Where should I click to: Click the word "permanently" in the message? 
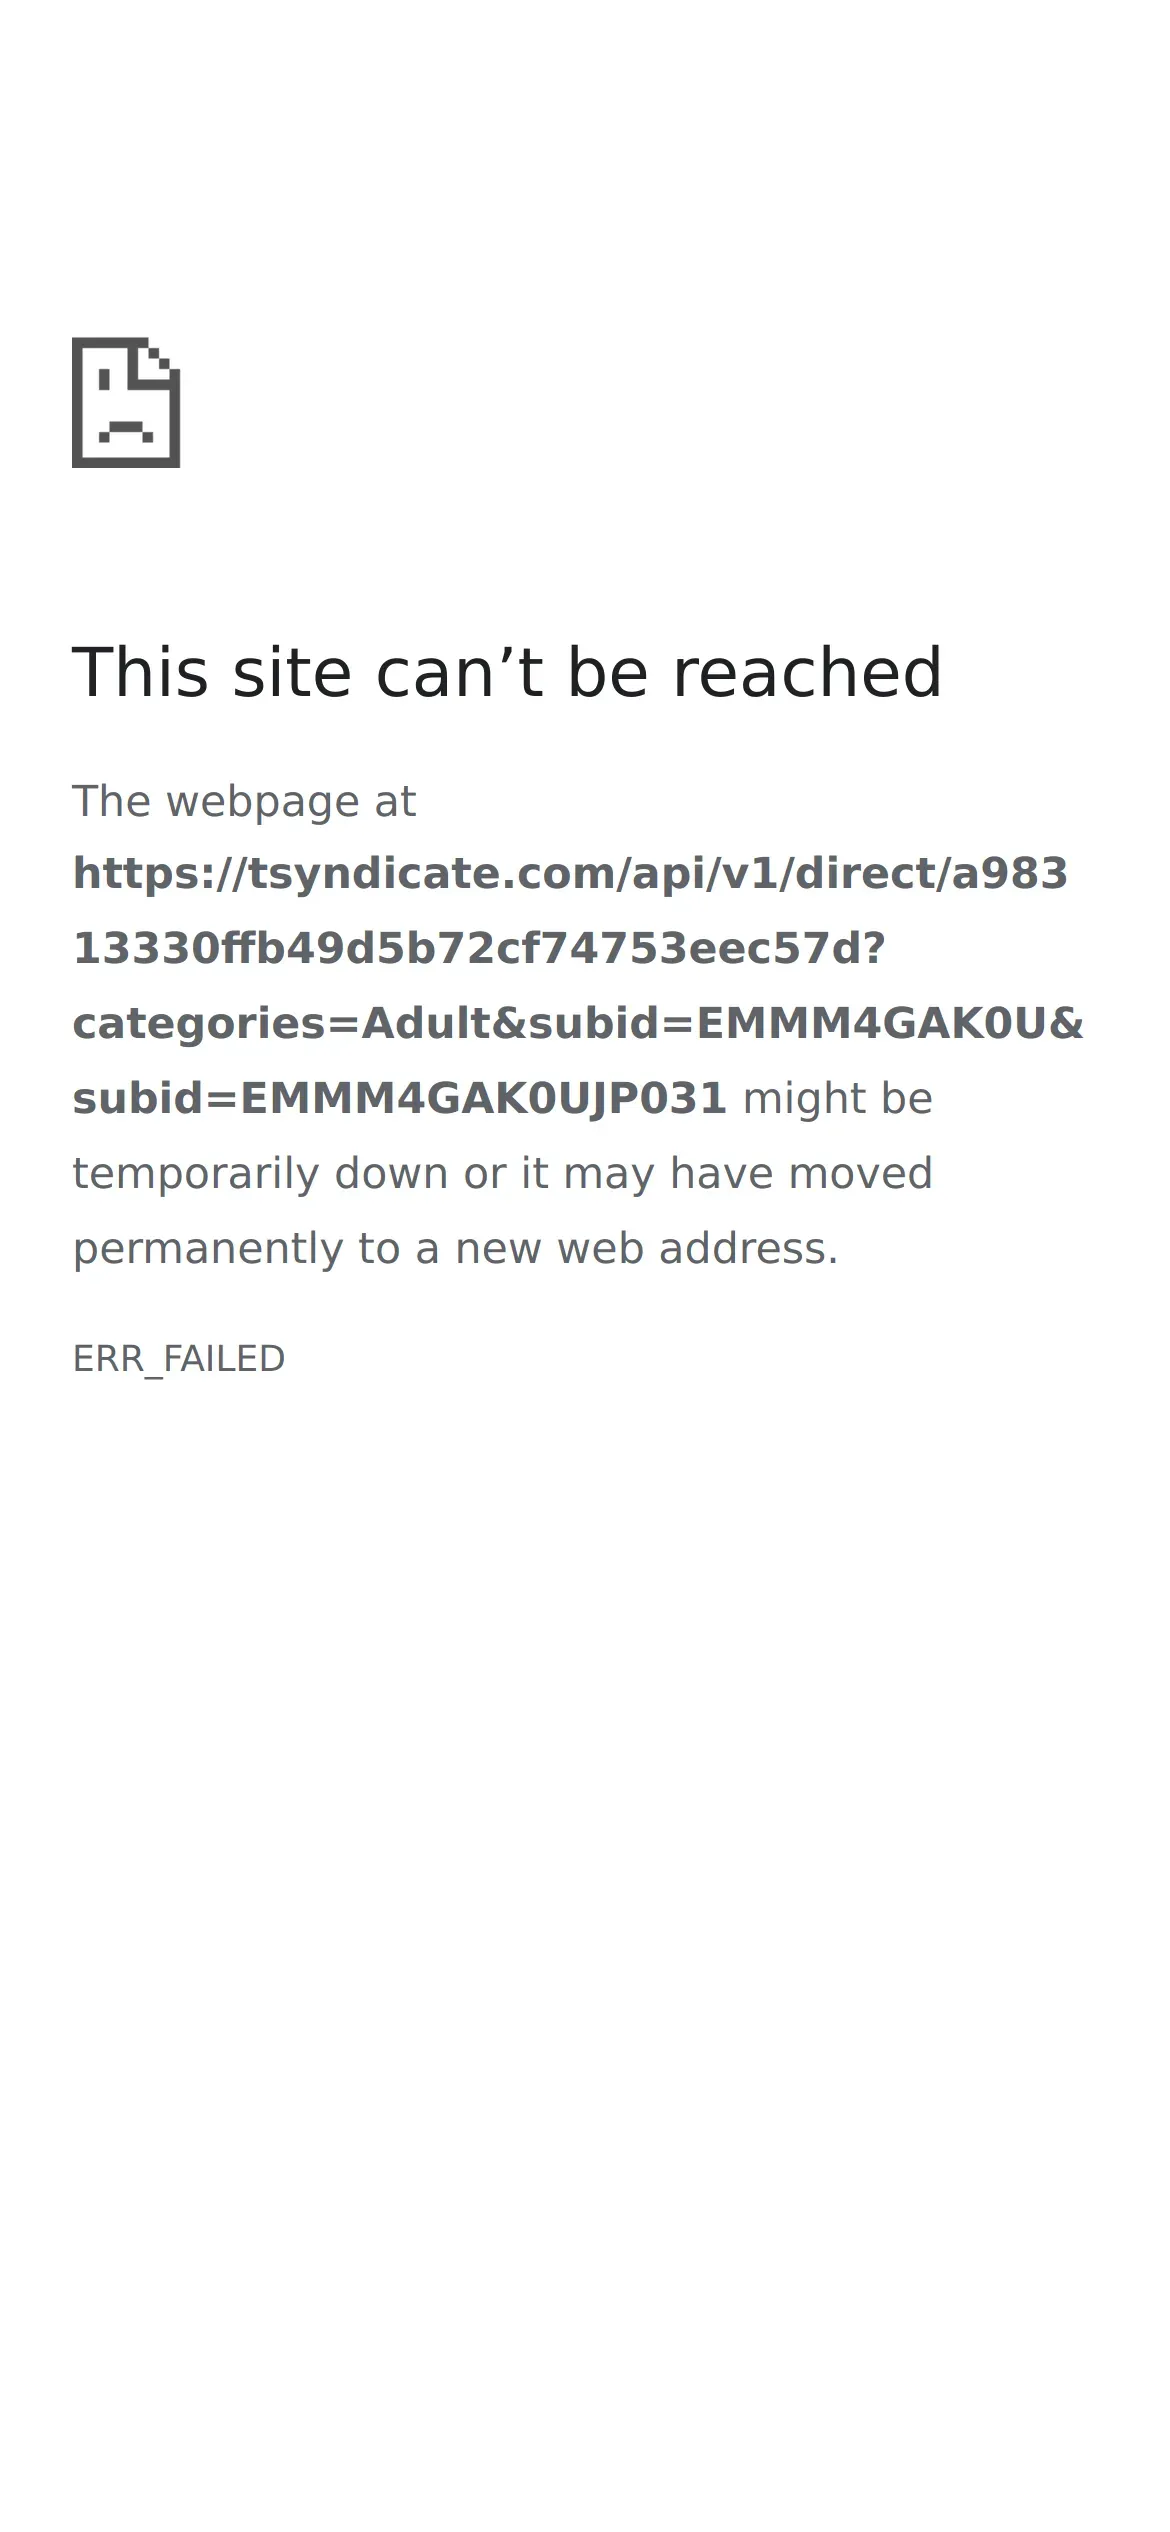tap(207, 1249)
